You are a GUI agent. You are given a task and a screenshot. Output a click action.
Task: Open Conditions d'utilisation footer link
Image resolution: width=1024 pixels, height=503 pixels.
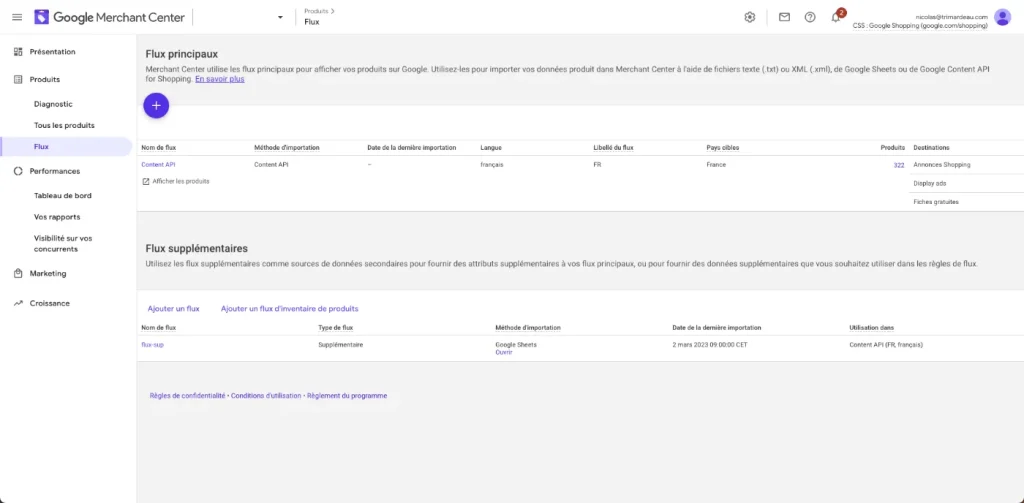click(266, 396)
